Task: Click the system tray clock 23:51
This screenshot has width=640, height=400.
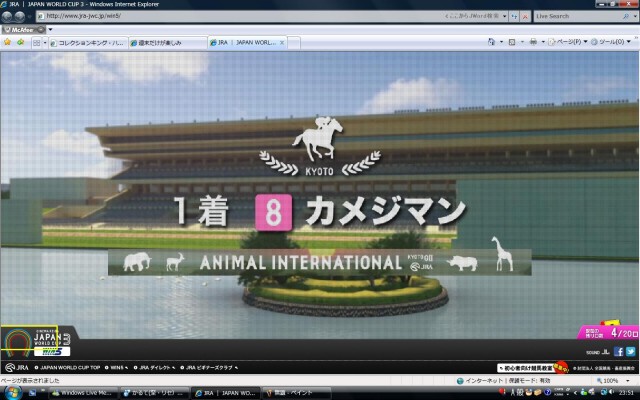Action: [626, 393]
